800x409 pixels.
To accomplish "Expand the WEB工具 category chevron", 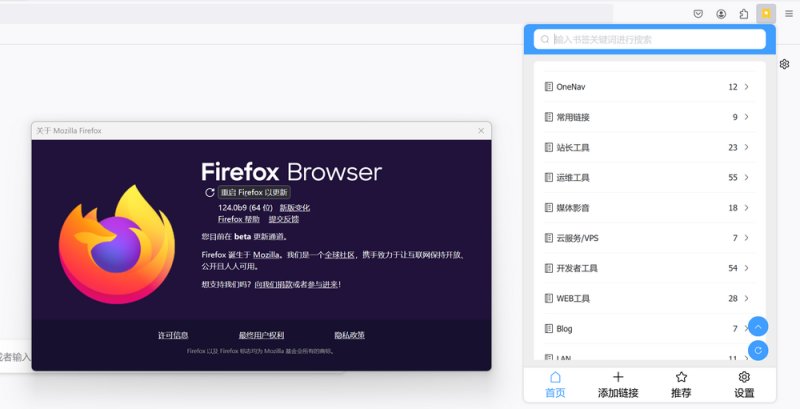I will [x=746, y=298].
